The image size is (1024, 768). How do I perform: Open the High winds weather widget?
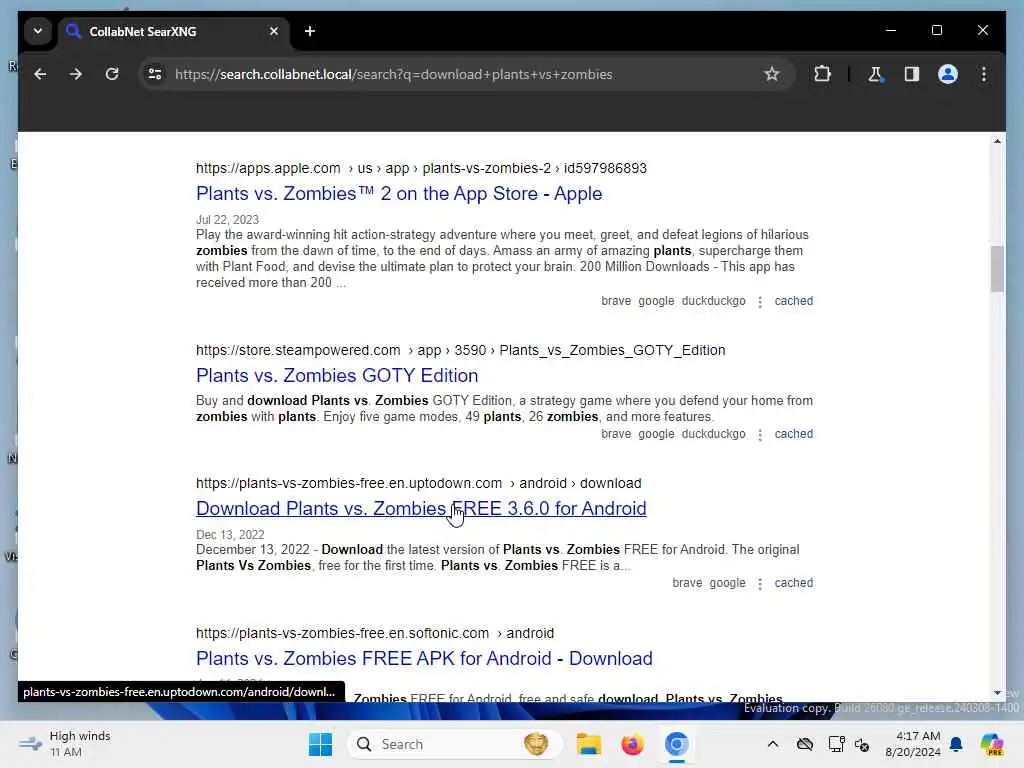(x=65, y=744)
